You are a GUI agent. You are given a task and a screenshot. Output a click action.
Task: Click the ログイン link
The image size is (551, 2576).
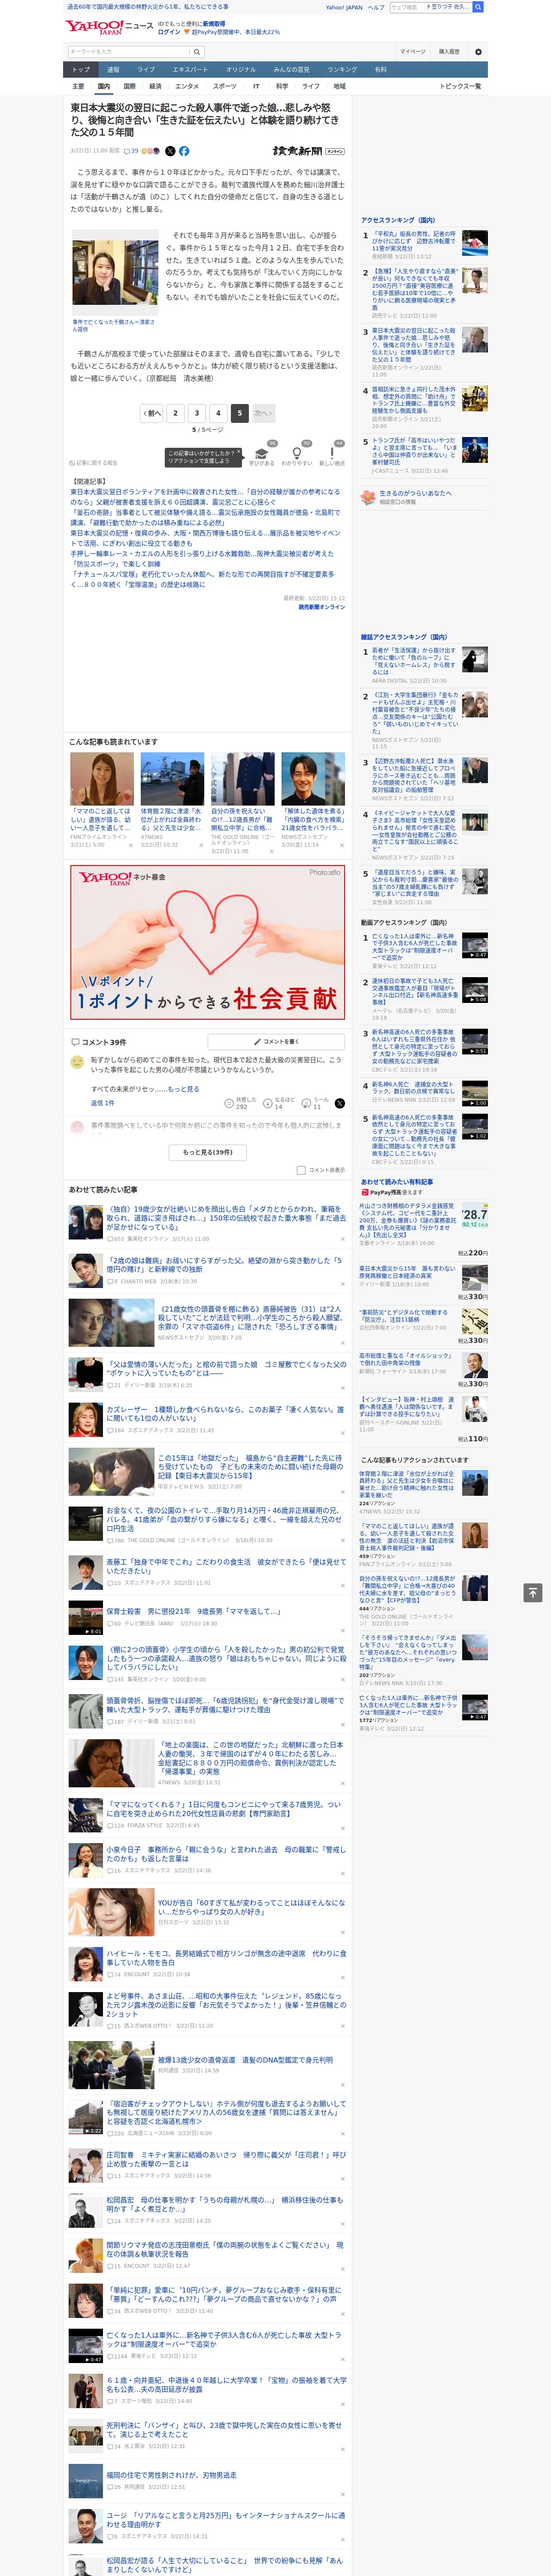coord(169,32)
